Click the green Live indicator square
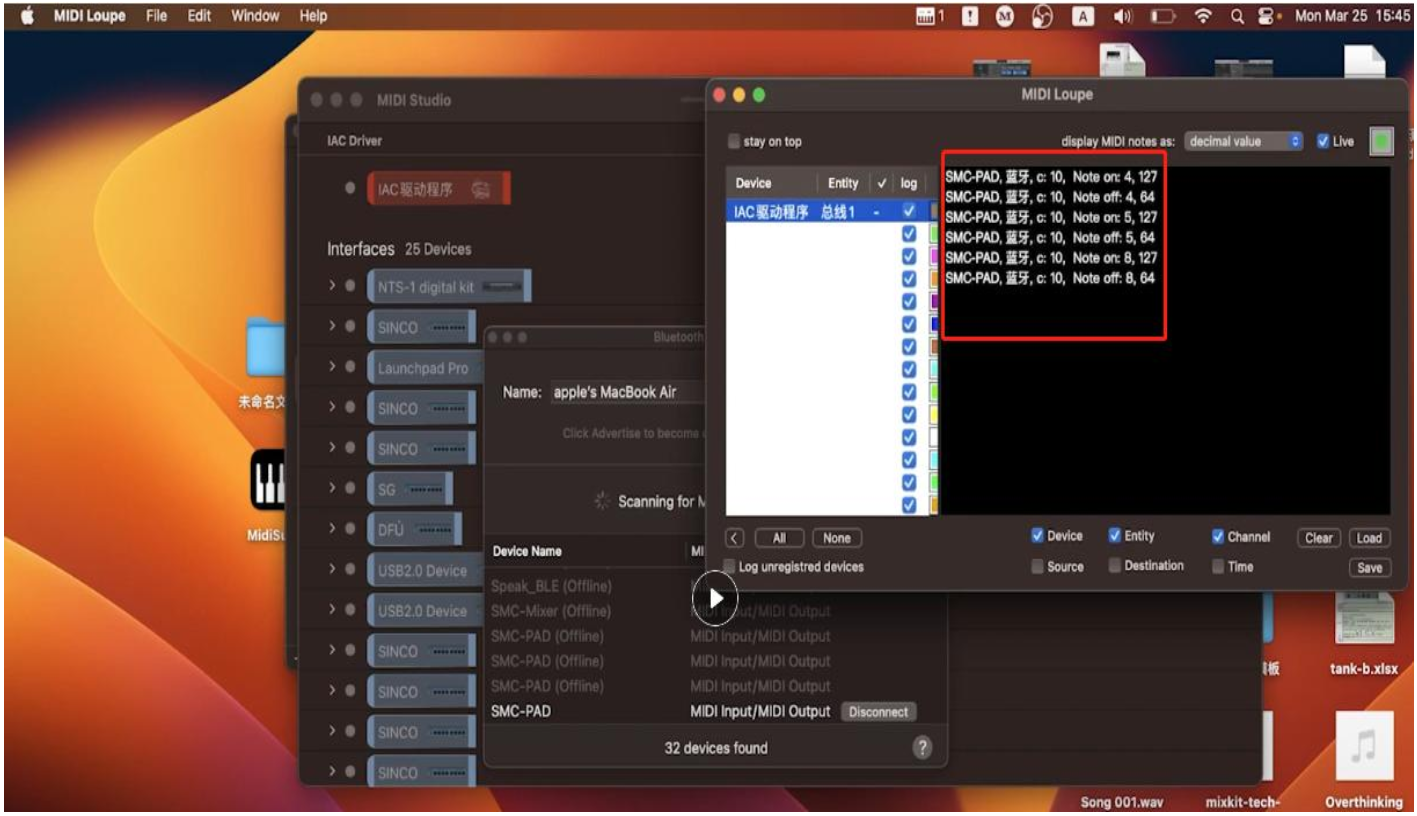 (x=1382, y=142)
